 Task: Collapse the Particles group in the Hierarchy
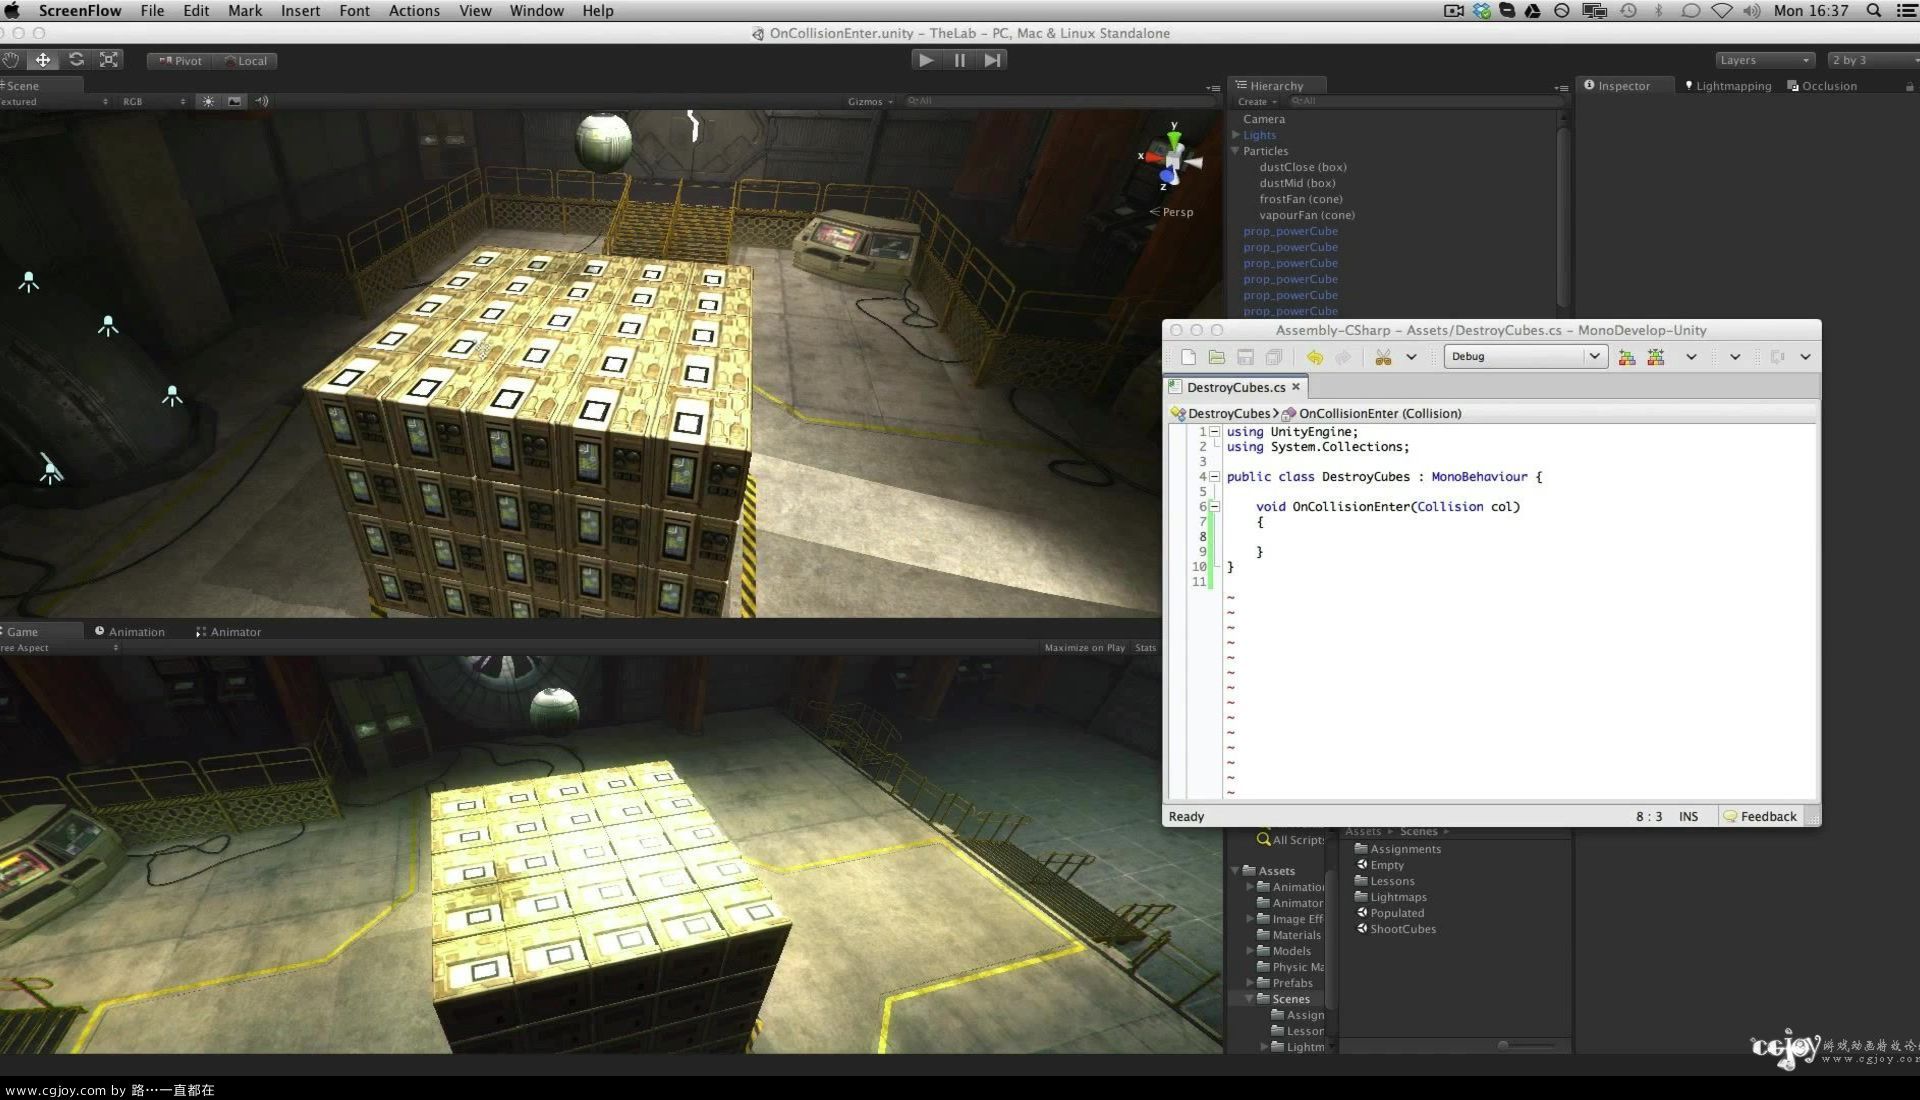click(x=1236, y=151)
